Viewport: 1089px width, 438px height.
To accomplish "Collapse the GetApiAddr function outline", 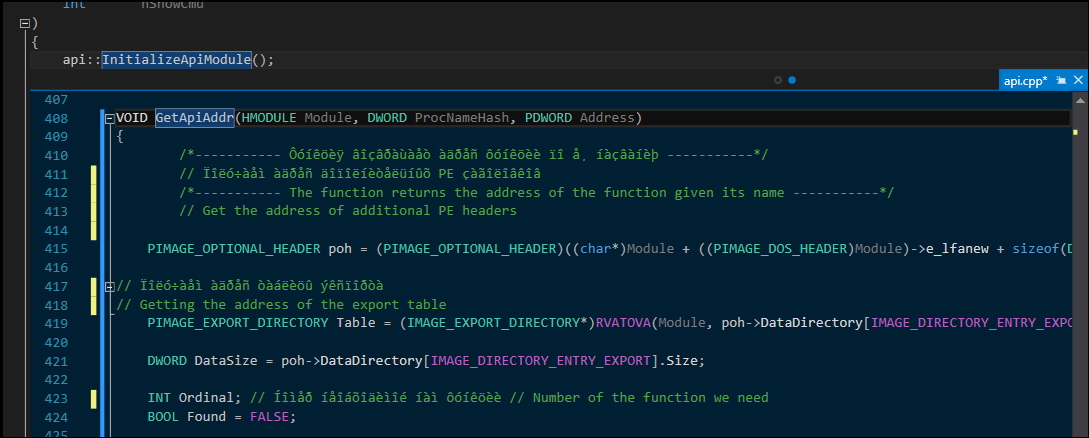I will [x=109, y=118].
